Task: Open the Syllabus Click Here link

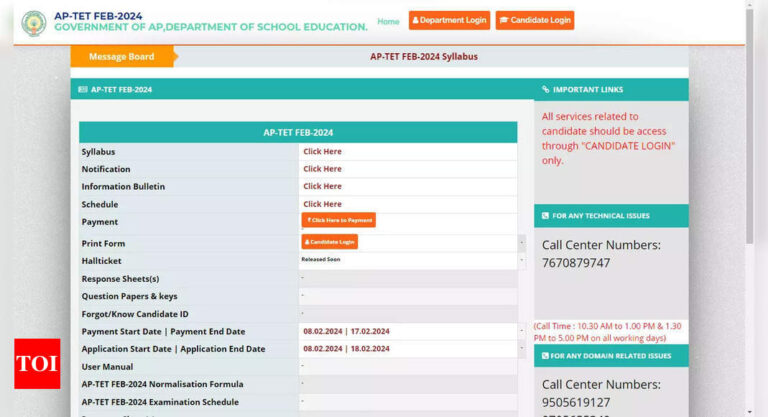Action: (322, 151)
